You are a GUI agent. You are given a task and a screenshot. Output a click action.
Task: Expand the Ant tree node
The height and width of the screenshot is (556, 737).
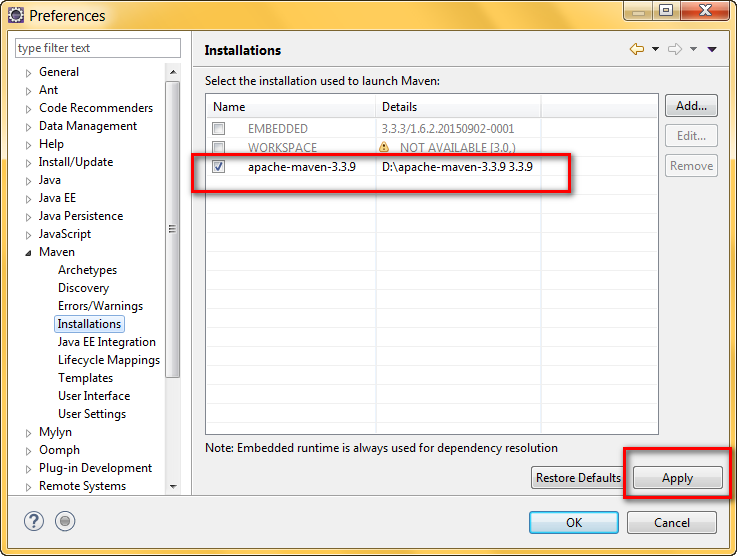click(28, 91)
